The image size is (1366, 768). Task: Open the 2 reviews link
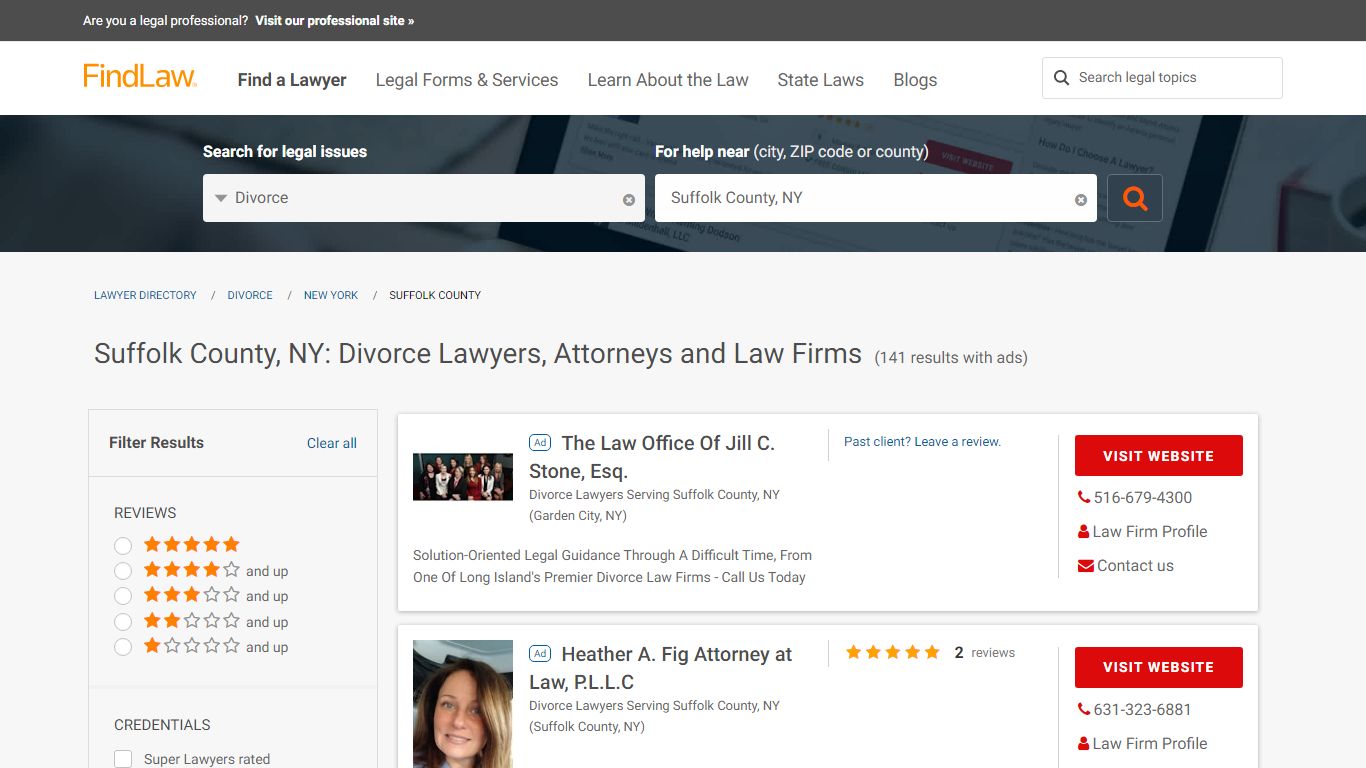click(985, 652)
